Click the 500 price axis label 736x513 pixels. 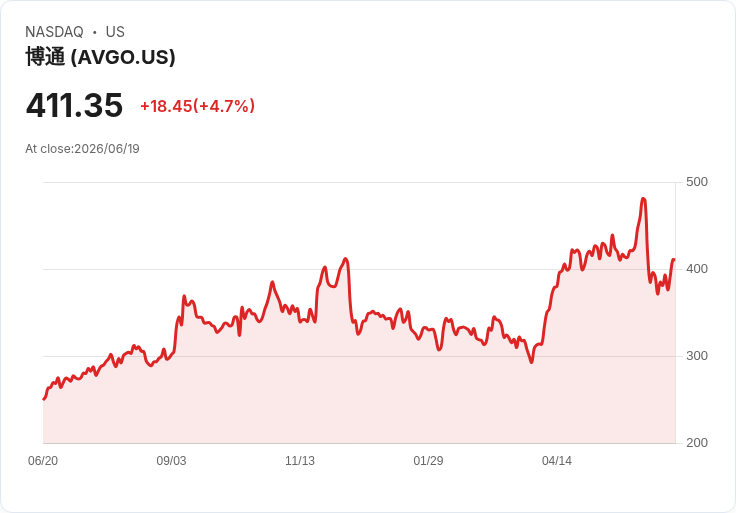[697, 182]
